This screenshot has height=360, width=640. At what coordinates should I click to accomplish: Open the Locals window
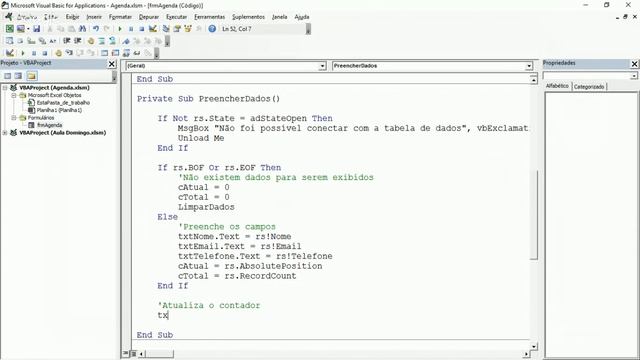point(104,53)
